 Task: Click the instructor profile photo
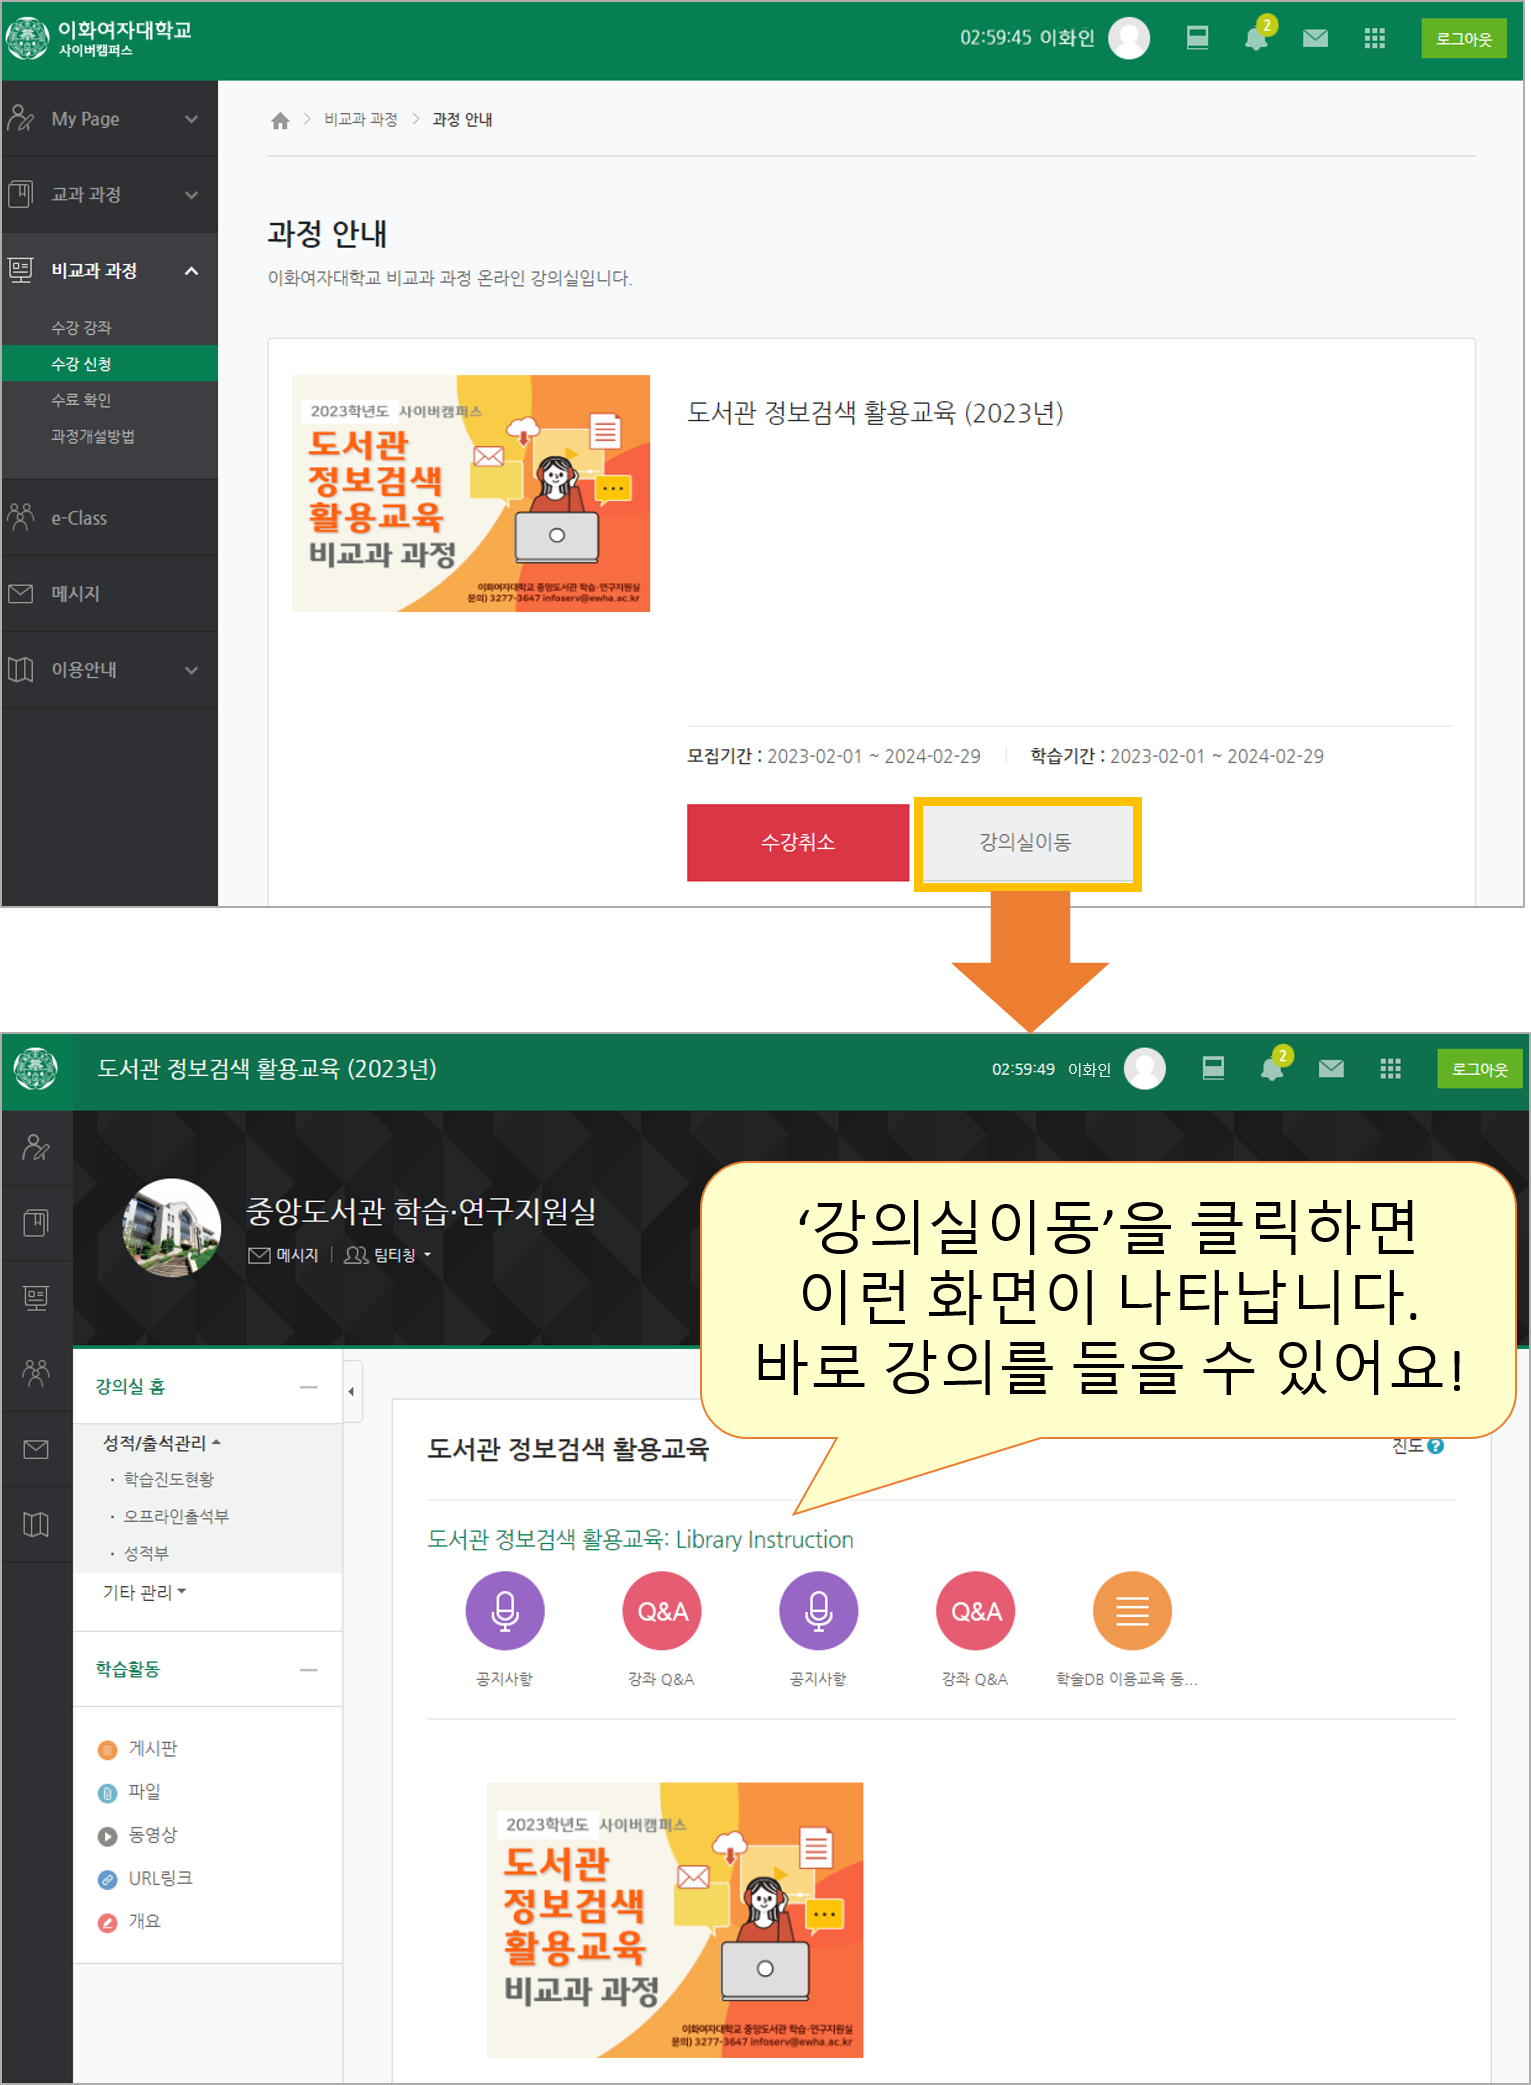172,1227
